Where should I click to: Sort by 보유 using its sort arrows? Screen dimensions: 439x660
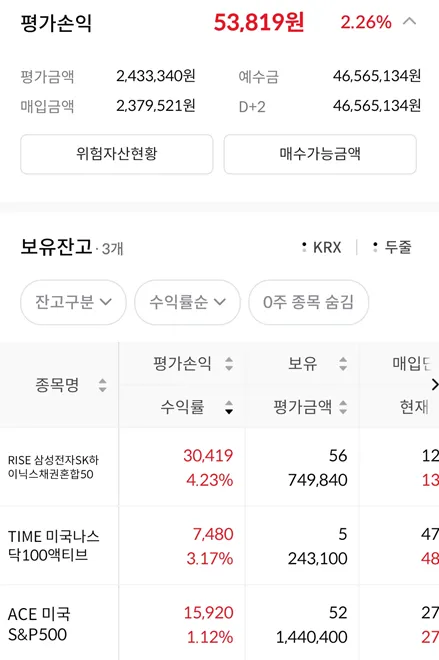pyautogui.click(x=343, y=364)
